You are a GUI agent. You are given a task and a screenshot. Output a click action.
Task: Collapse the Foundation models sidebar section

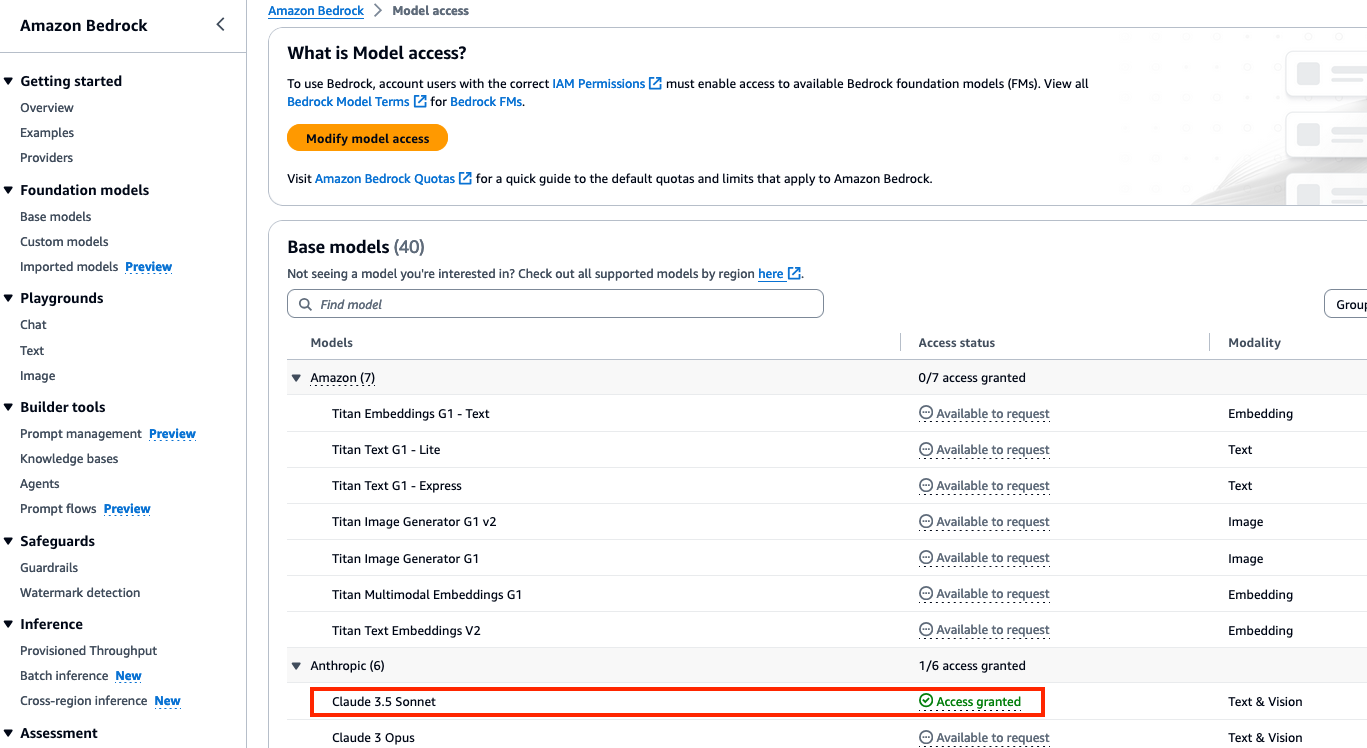pos(9,190)
